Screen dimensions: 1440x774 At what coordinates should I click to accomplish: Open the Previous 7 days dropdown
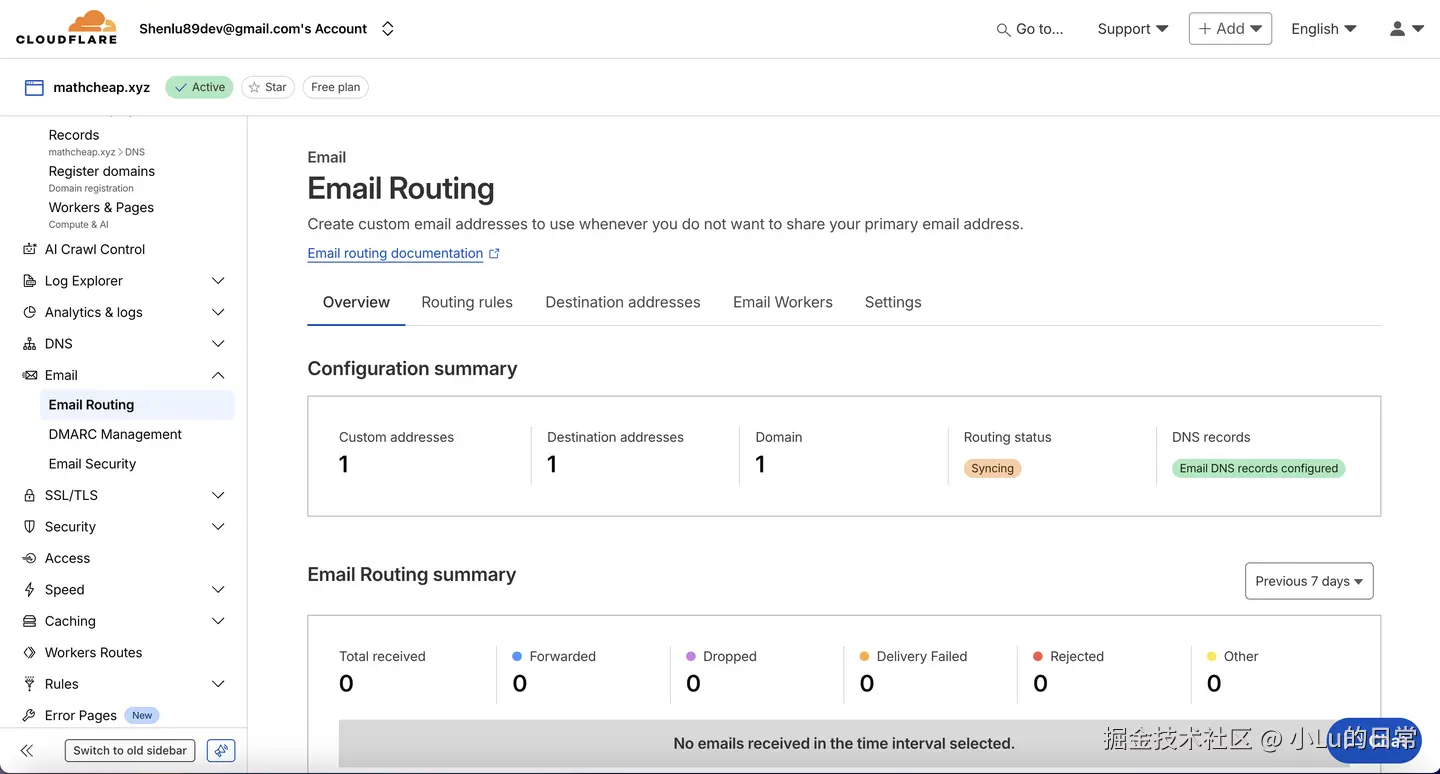coord(1308,581)
